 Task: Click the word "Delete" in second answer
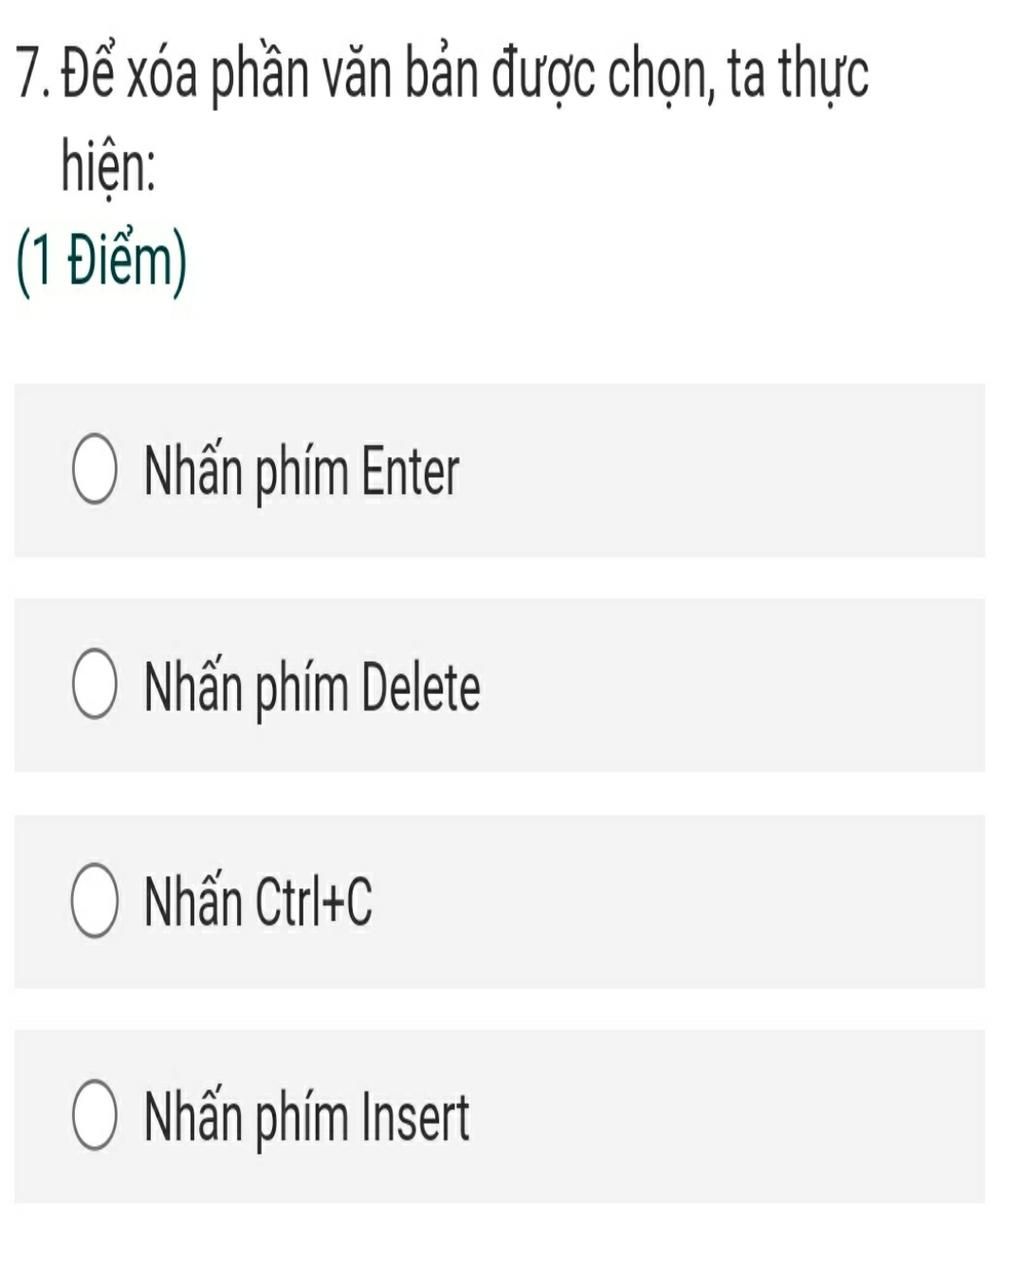click(x=420, y=688)
